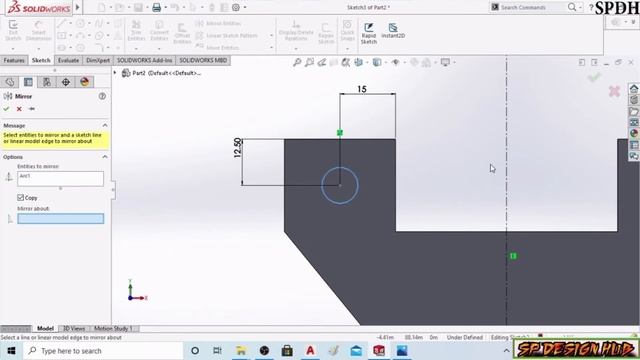Screen dimensions: 640x360
Task: Open the Appearances color ball in task pane
Action: [634, 133]
